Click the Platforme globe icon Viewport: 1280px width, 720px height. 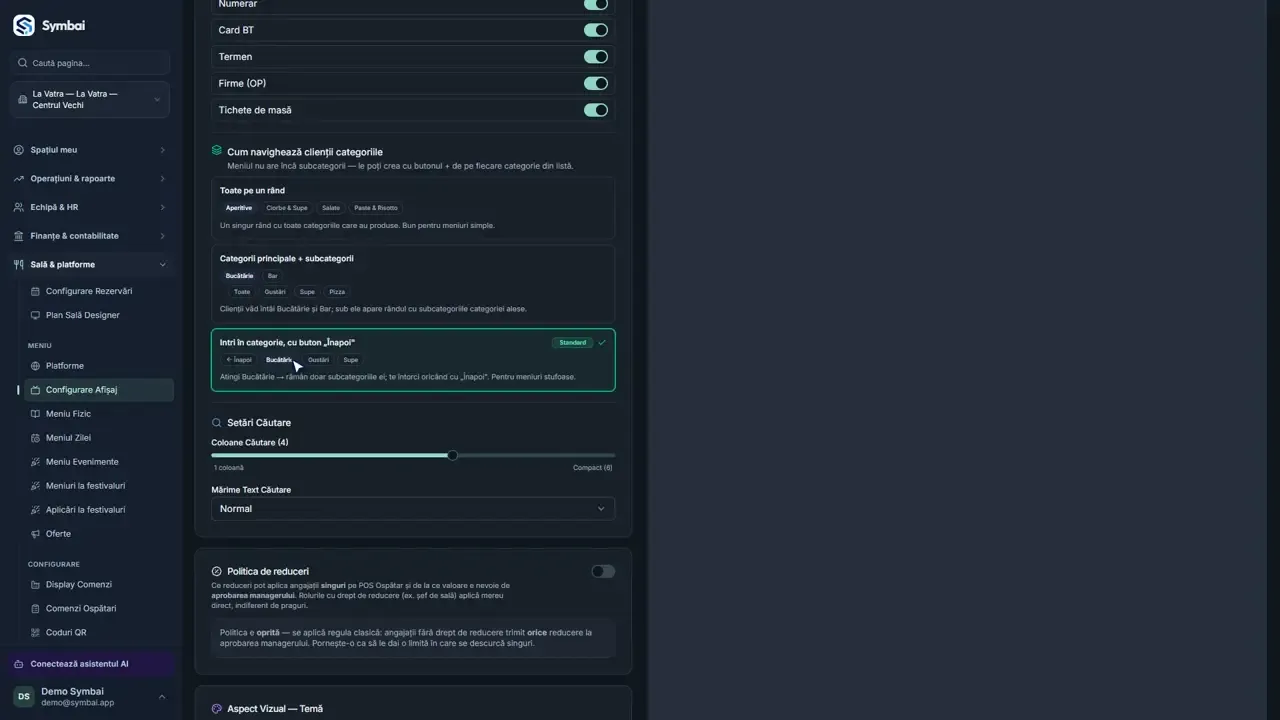pos(36,366)
